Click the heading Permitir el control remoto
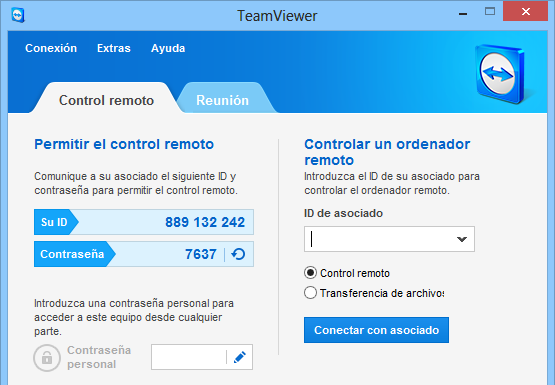Viewport: 555px width, 385px height. point(124,144)
